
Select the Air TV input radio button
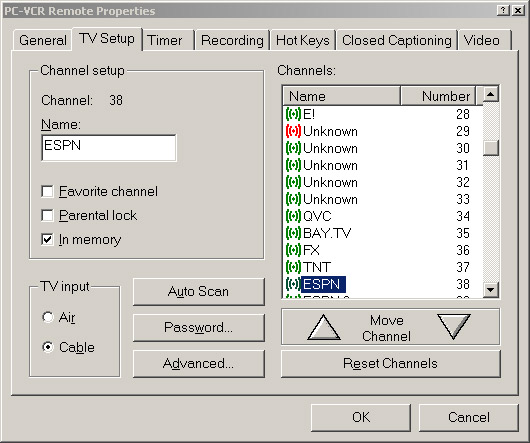pyautogui.click(x=48, y=317)
